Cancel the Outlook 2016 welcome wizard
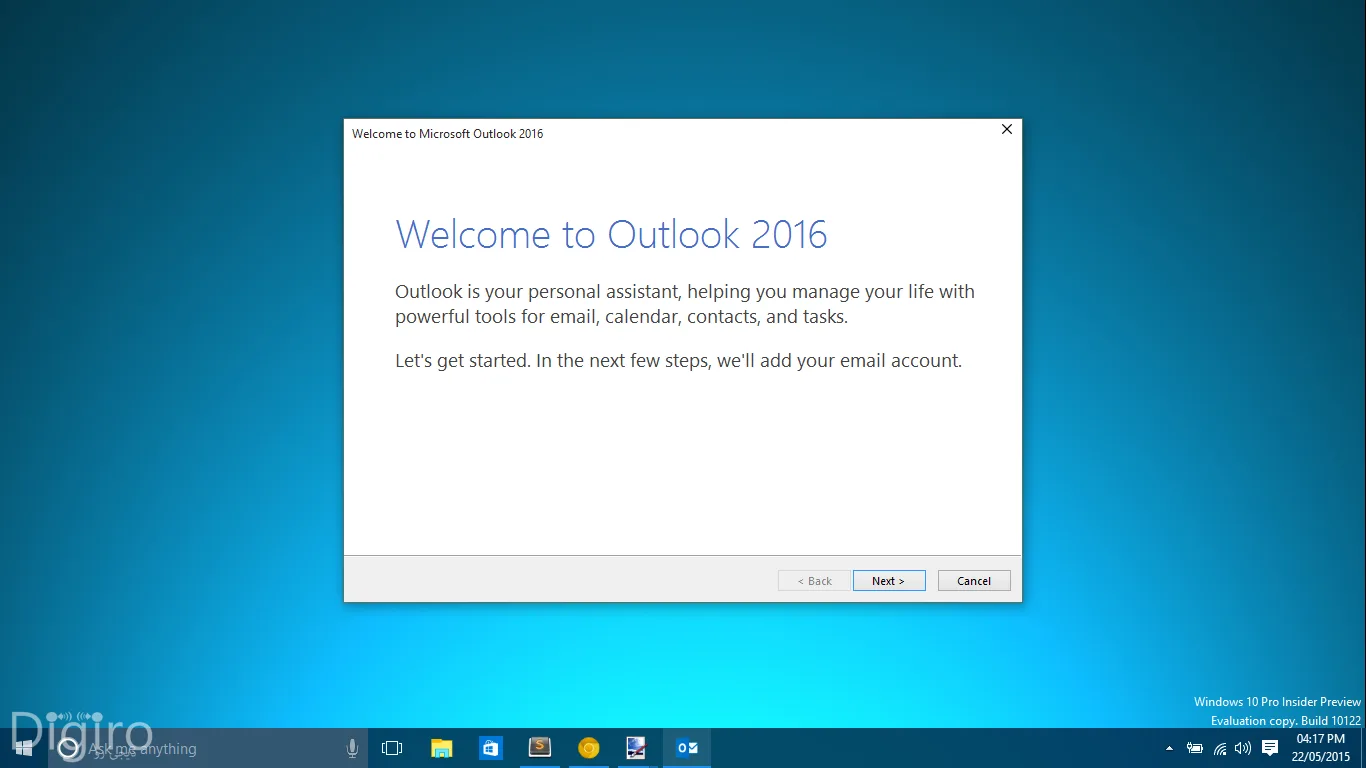The width and height of the screenshot is (1366, 768). coord(974,581)
